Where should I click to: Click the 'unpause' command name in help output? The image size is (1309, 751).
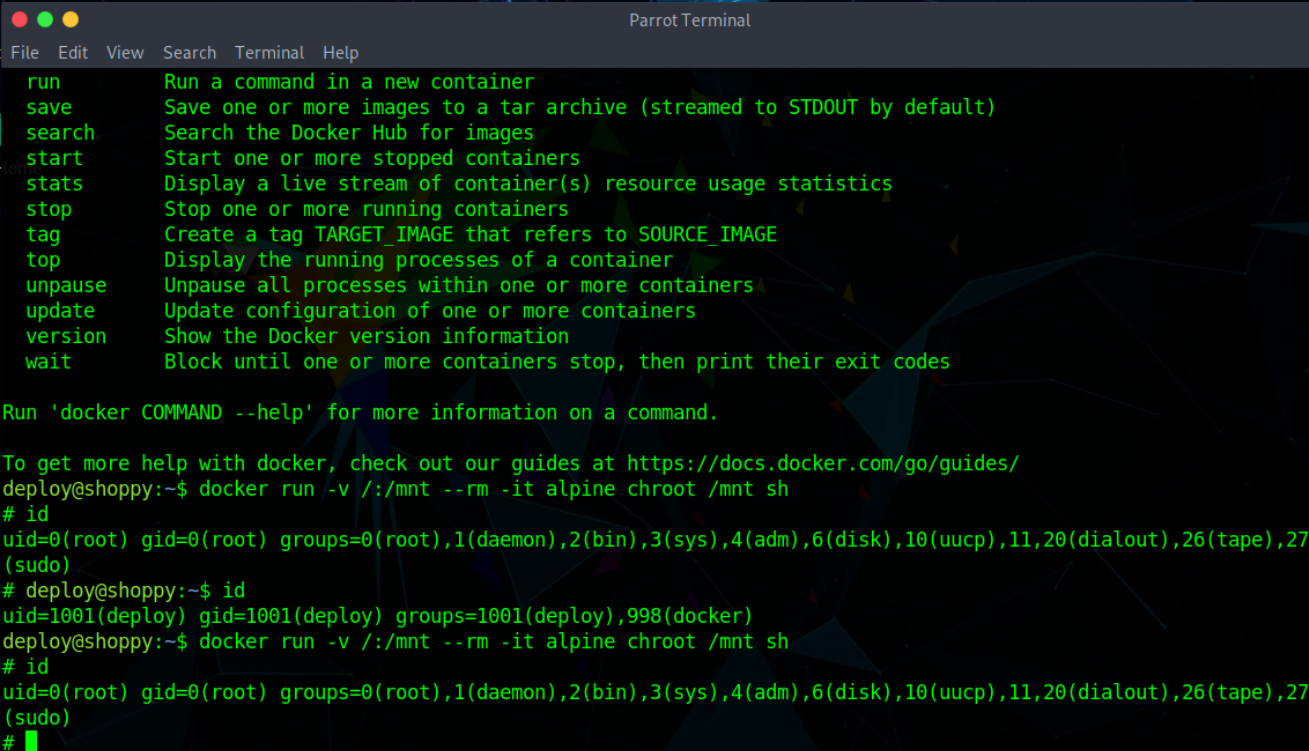click(66, 286)
